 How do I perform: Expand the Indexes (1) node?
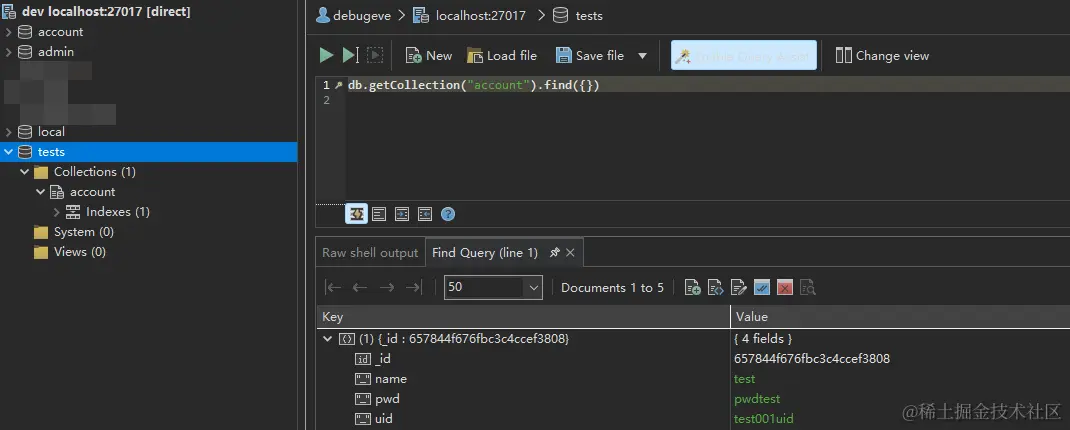click(x=57, y=212)
